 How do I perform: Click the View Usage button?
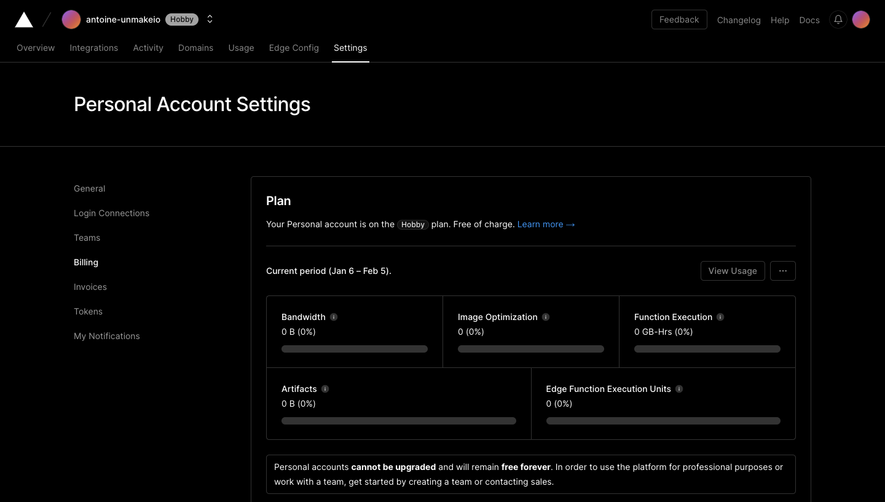click(x=733, y=271)
